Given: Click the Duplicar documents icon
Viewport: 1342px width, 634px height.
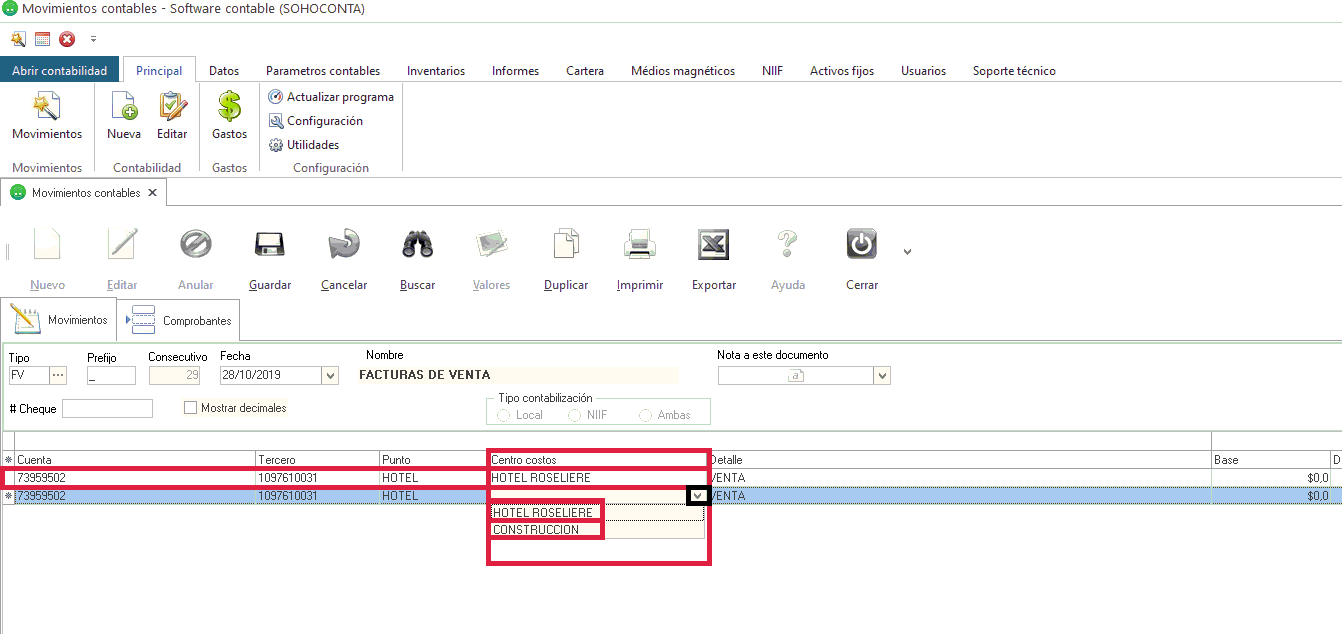Looking at the screenshot, I should 566,246.
